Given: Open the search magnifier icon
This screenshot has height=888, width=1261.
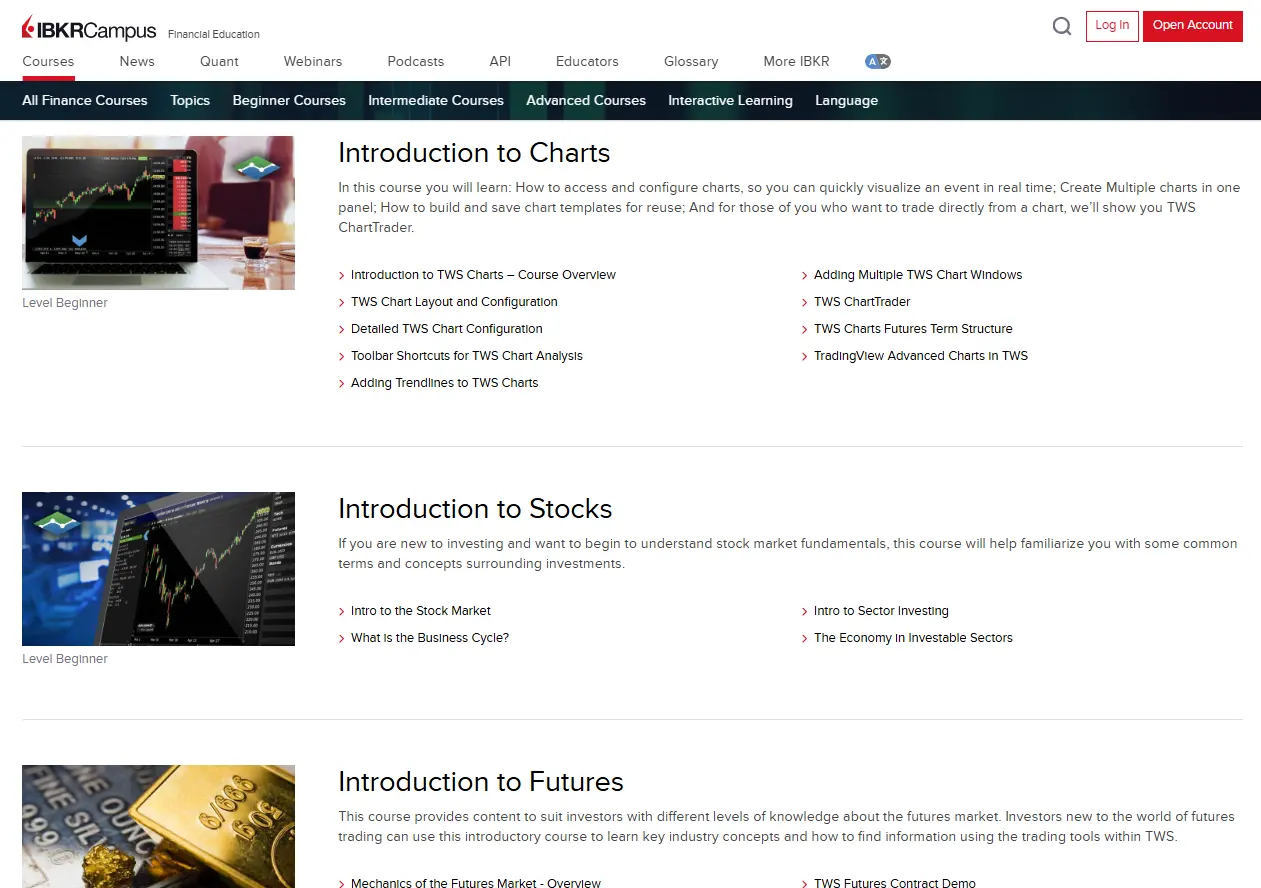Looking at the screenshot, I should (1062, 26).
